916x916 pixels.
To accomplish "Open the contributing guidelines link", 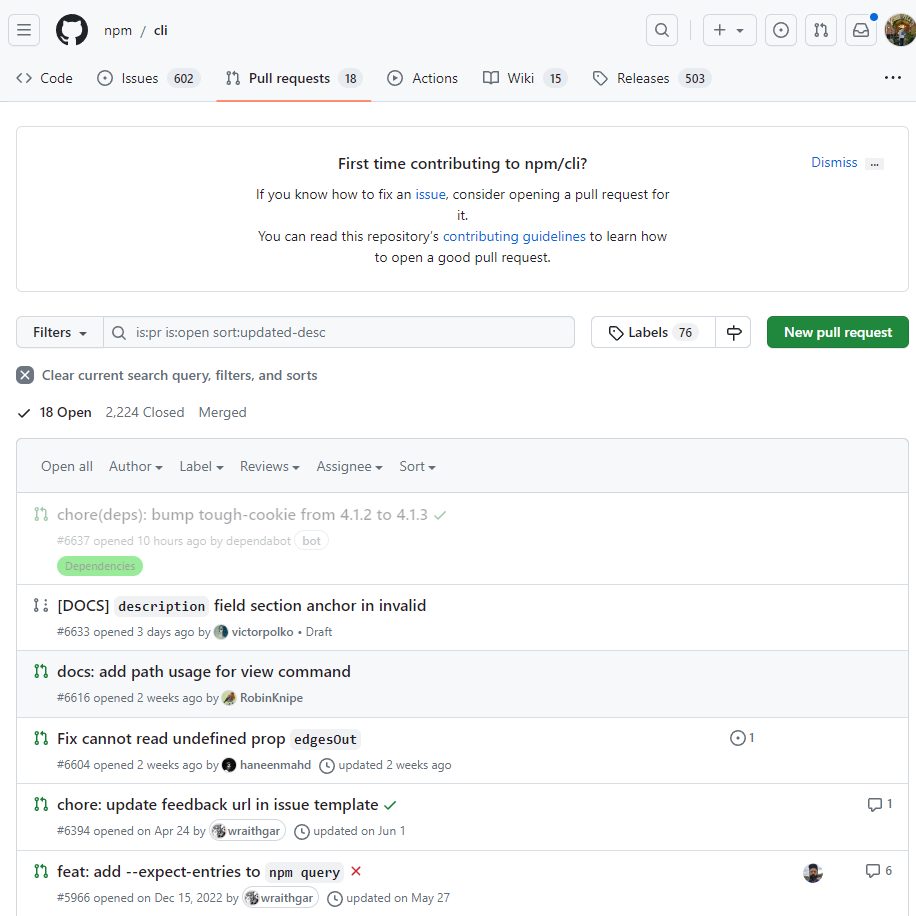I will 514,237.
